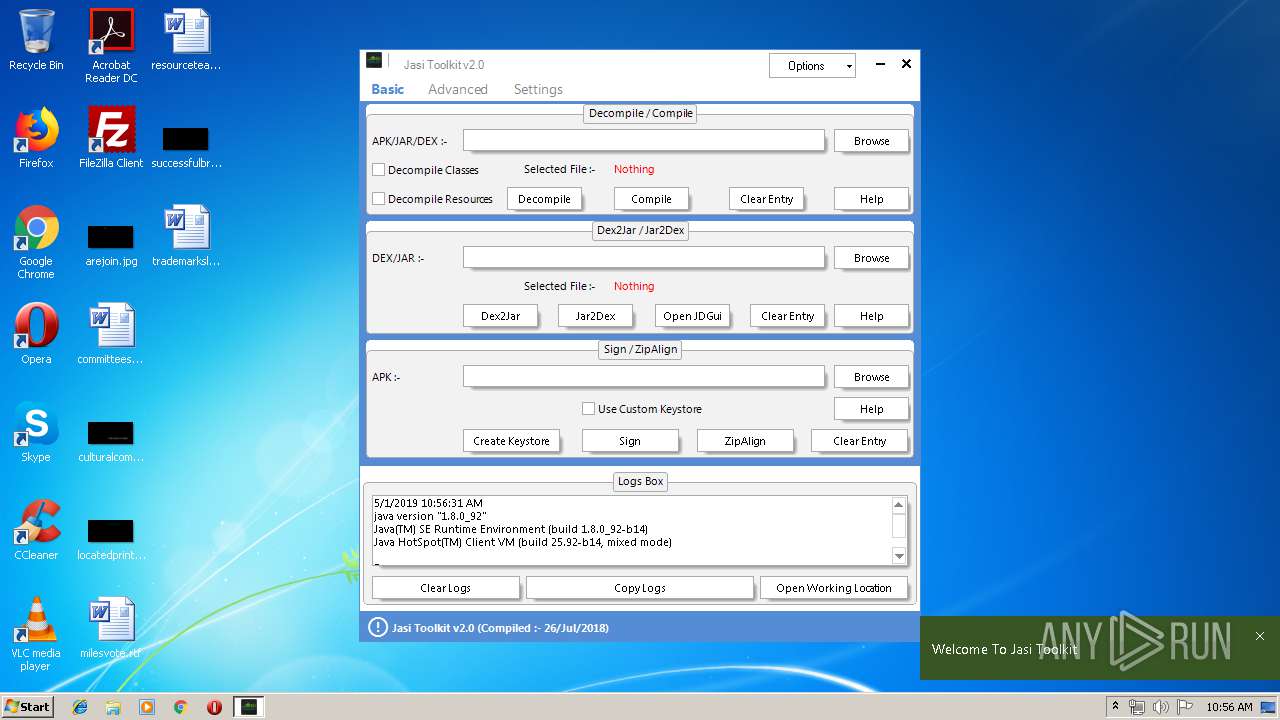Open media player icon in taskbar

tap(147, 707)
